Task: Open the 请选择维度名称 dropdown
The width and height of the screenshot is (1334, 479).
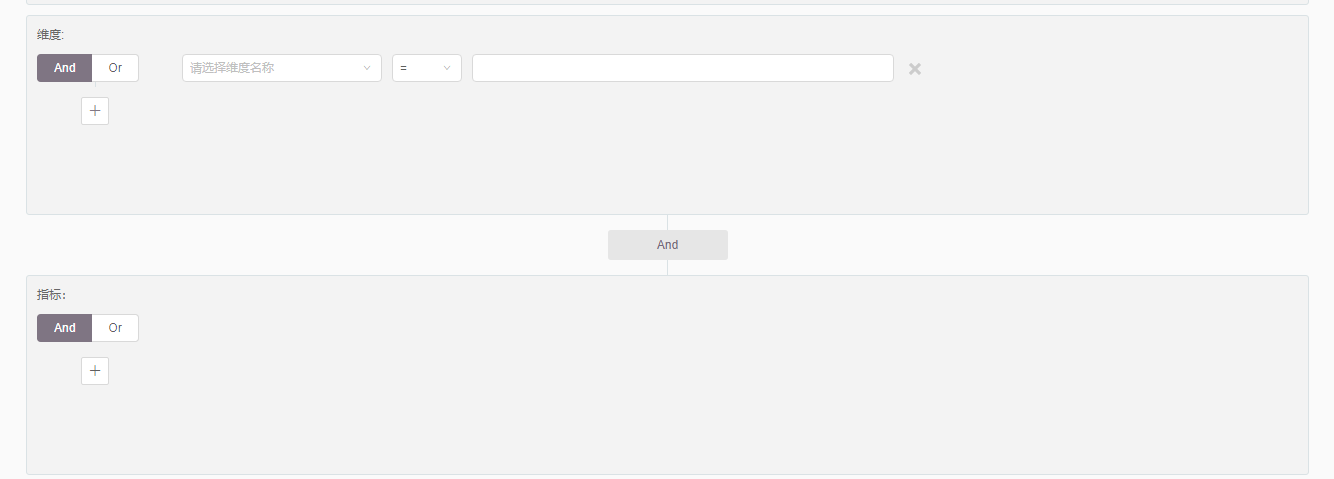Action: point(282,68)
